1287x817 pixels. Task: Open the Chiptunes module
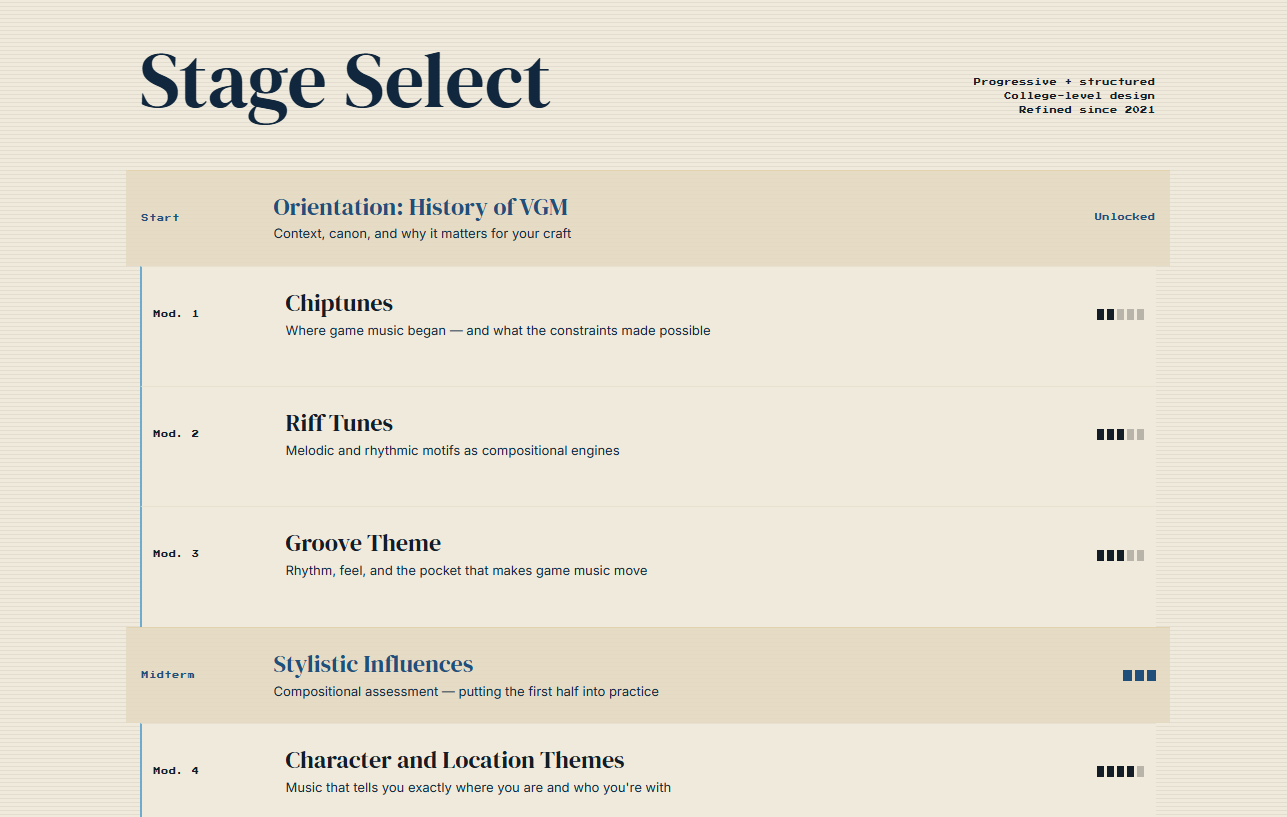click(649, 327)
